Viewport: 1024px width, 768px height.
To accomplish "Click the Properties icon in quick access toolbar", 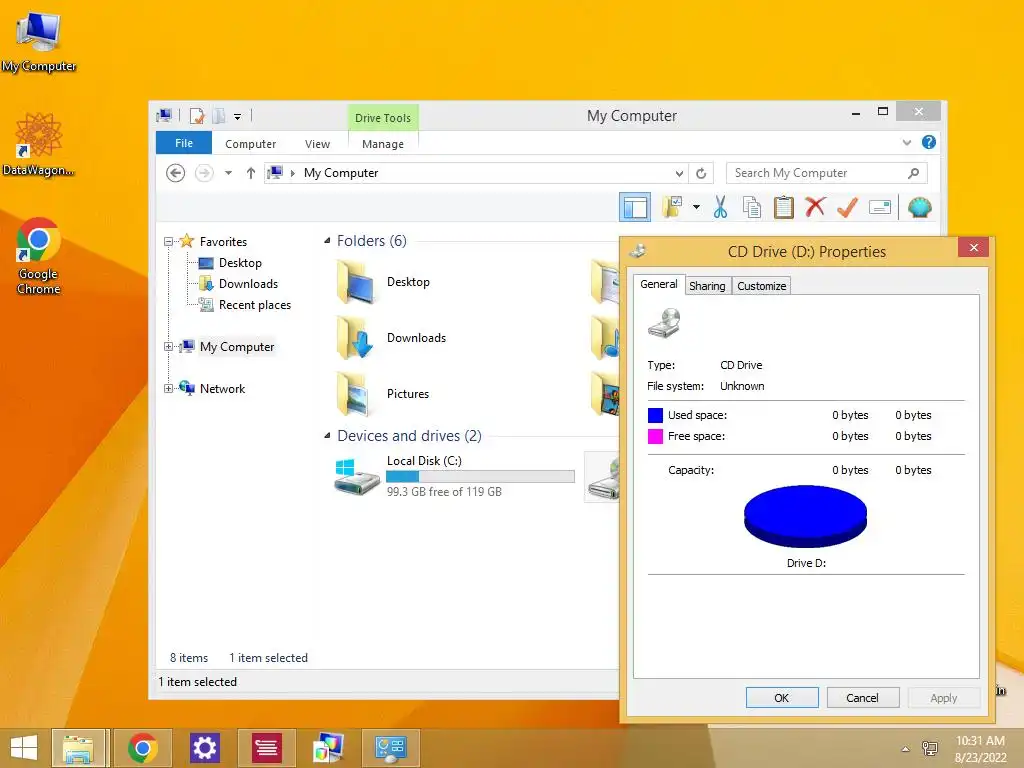I will tap(197, 116).
